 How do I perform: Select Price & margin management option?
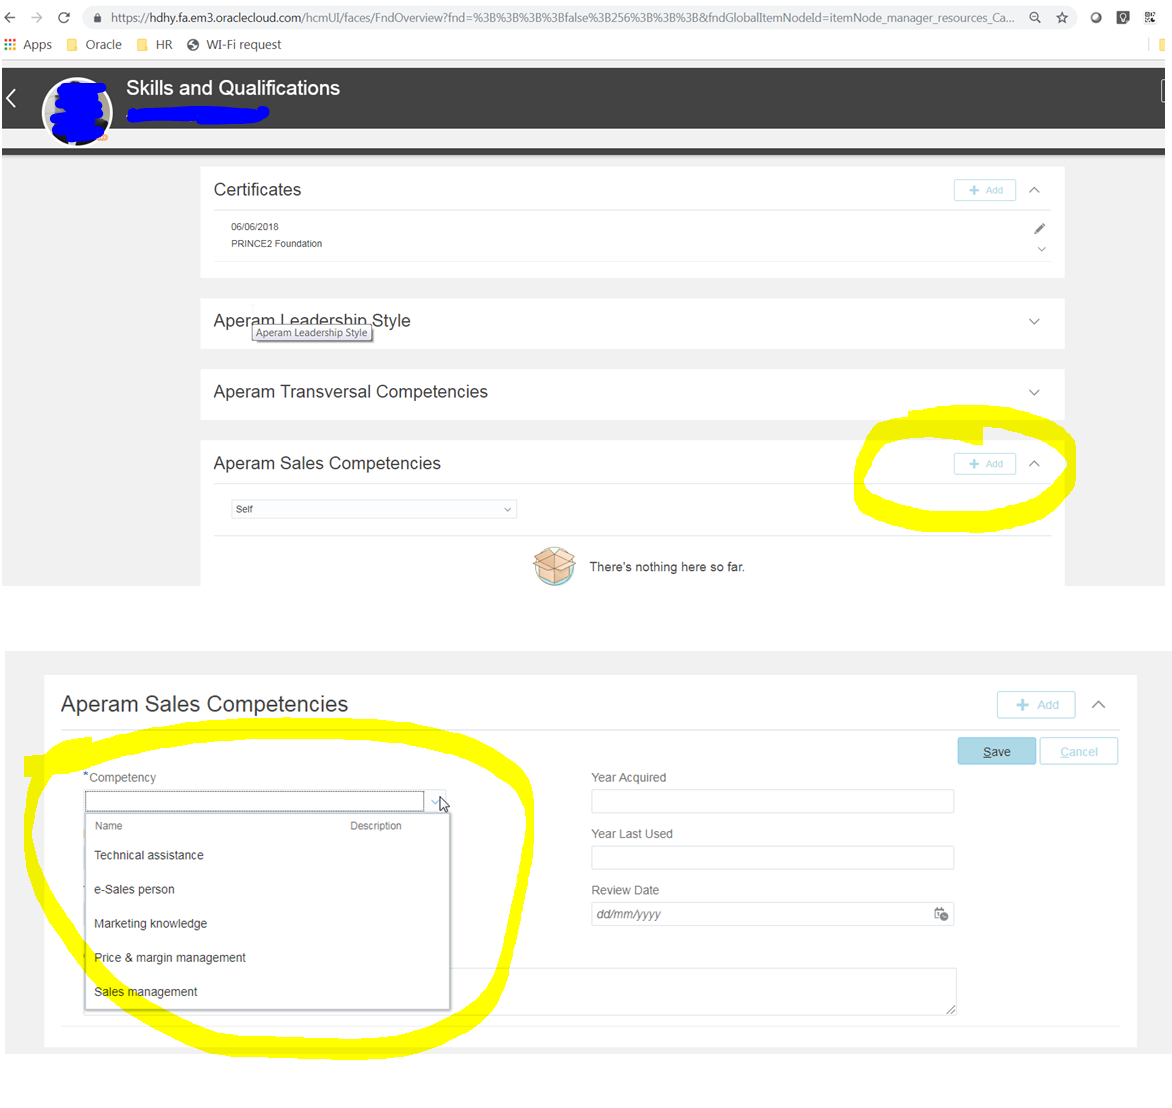coord(170,958)
